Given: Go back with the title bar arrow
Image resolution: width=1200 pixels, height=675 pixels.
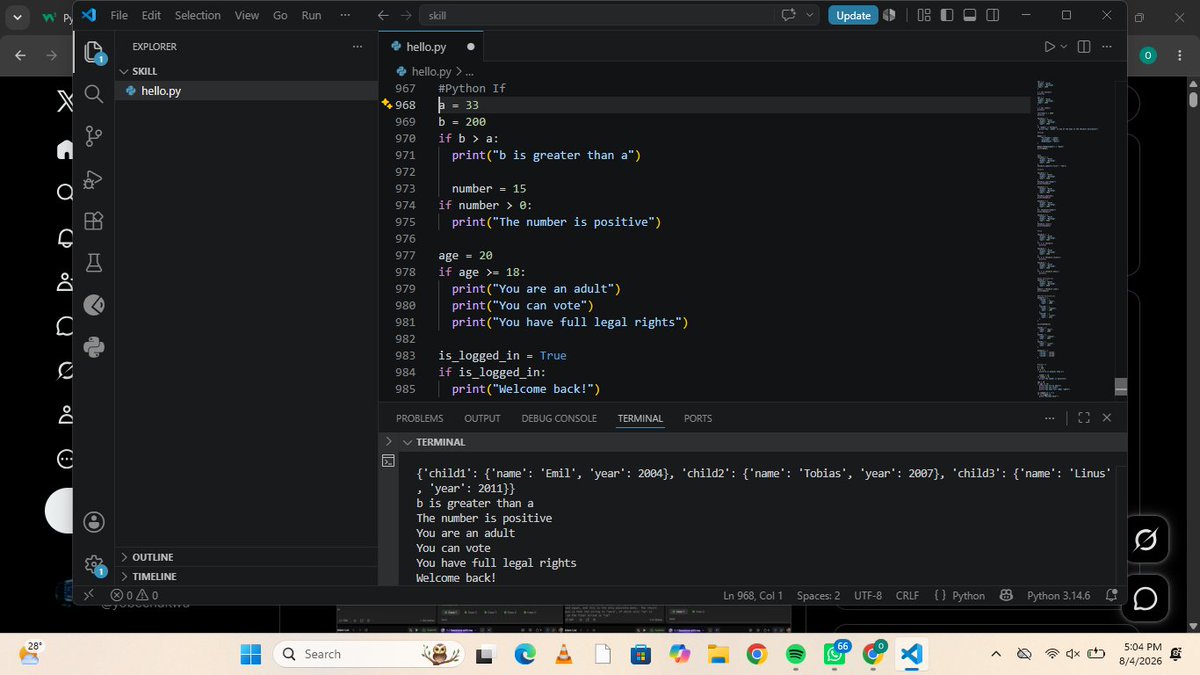Looking at the screenshot, I should click(x=384, y=15).
